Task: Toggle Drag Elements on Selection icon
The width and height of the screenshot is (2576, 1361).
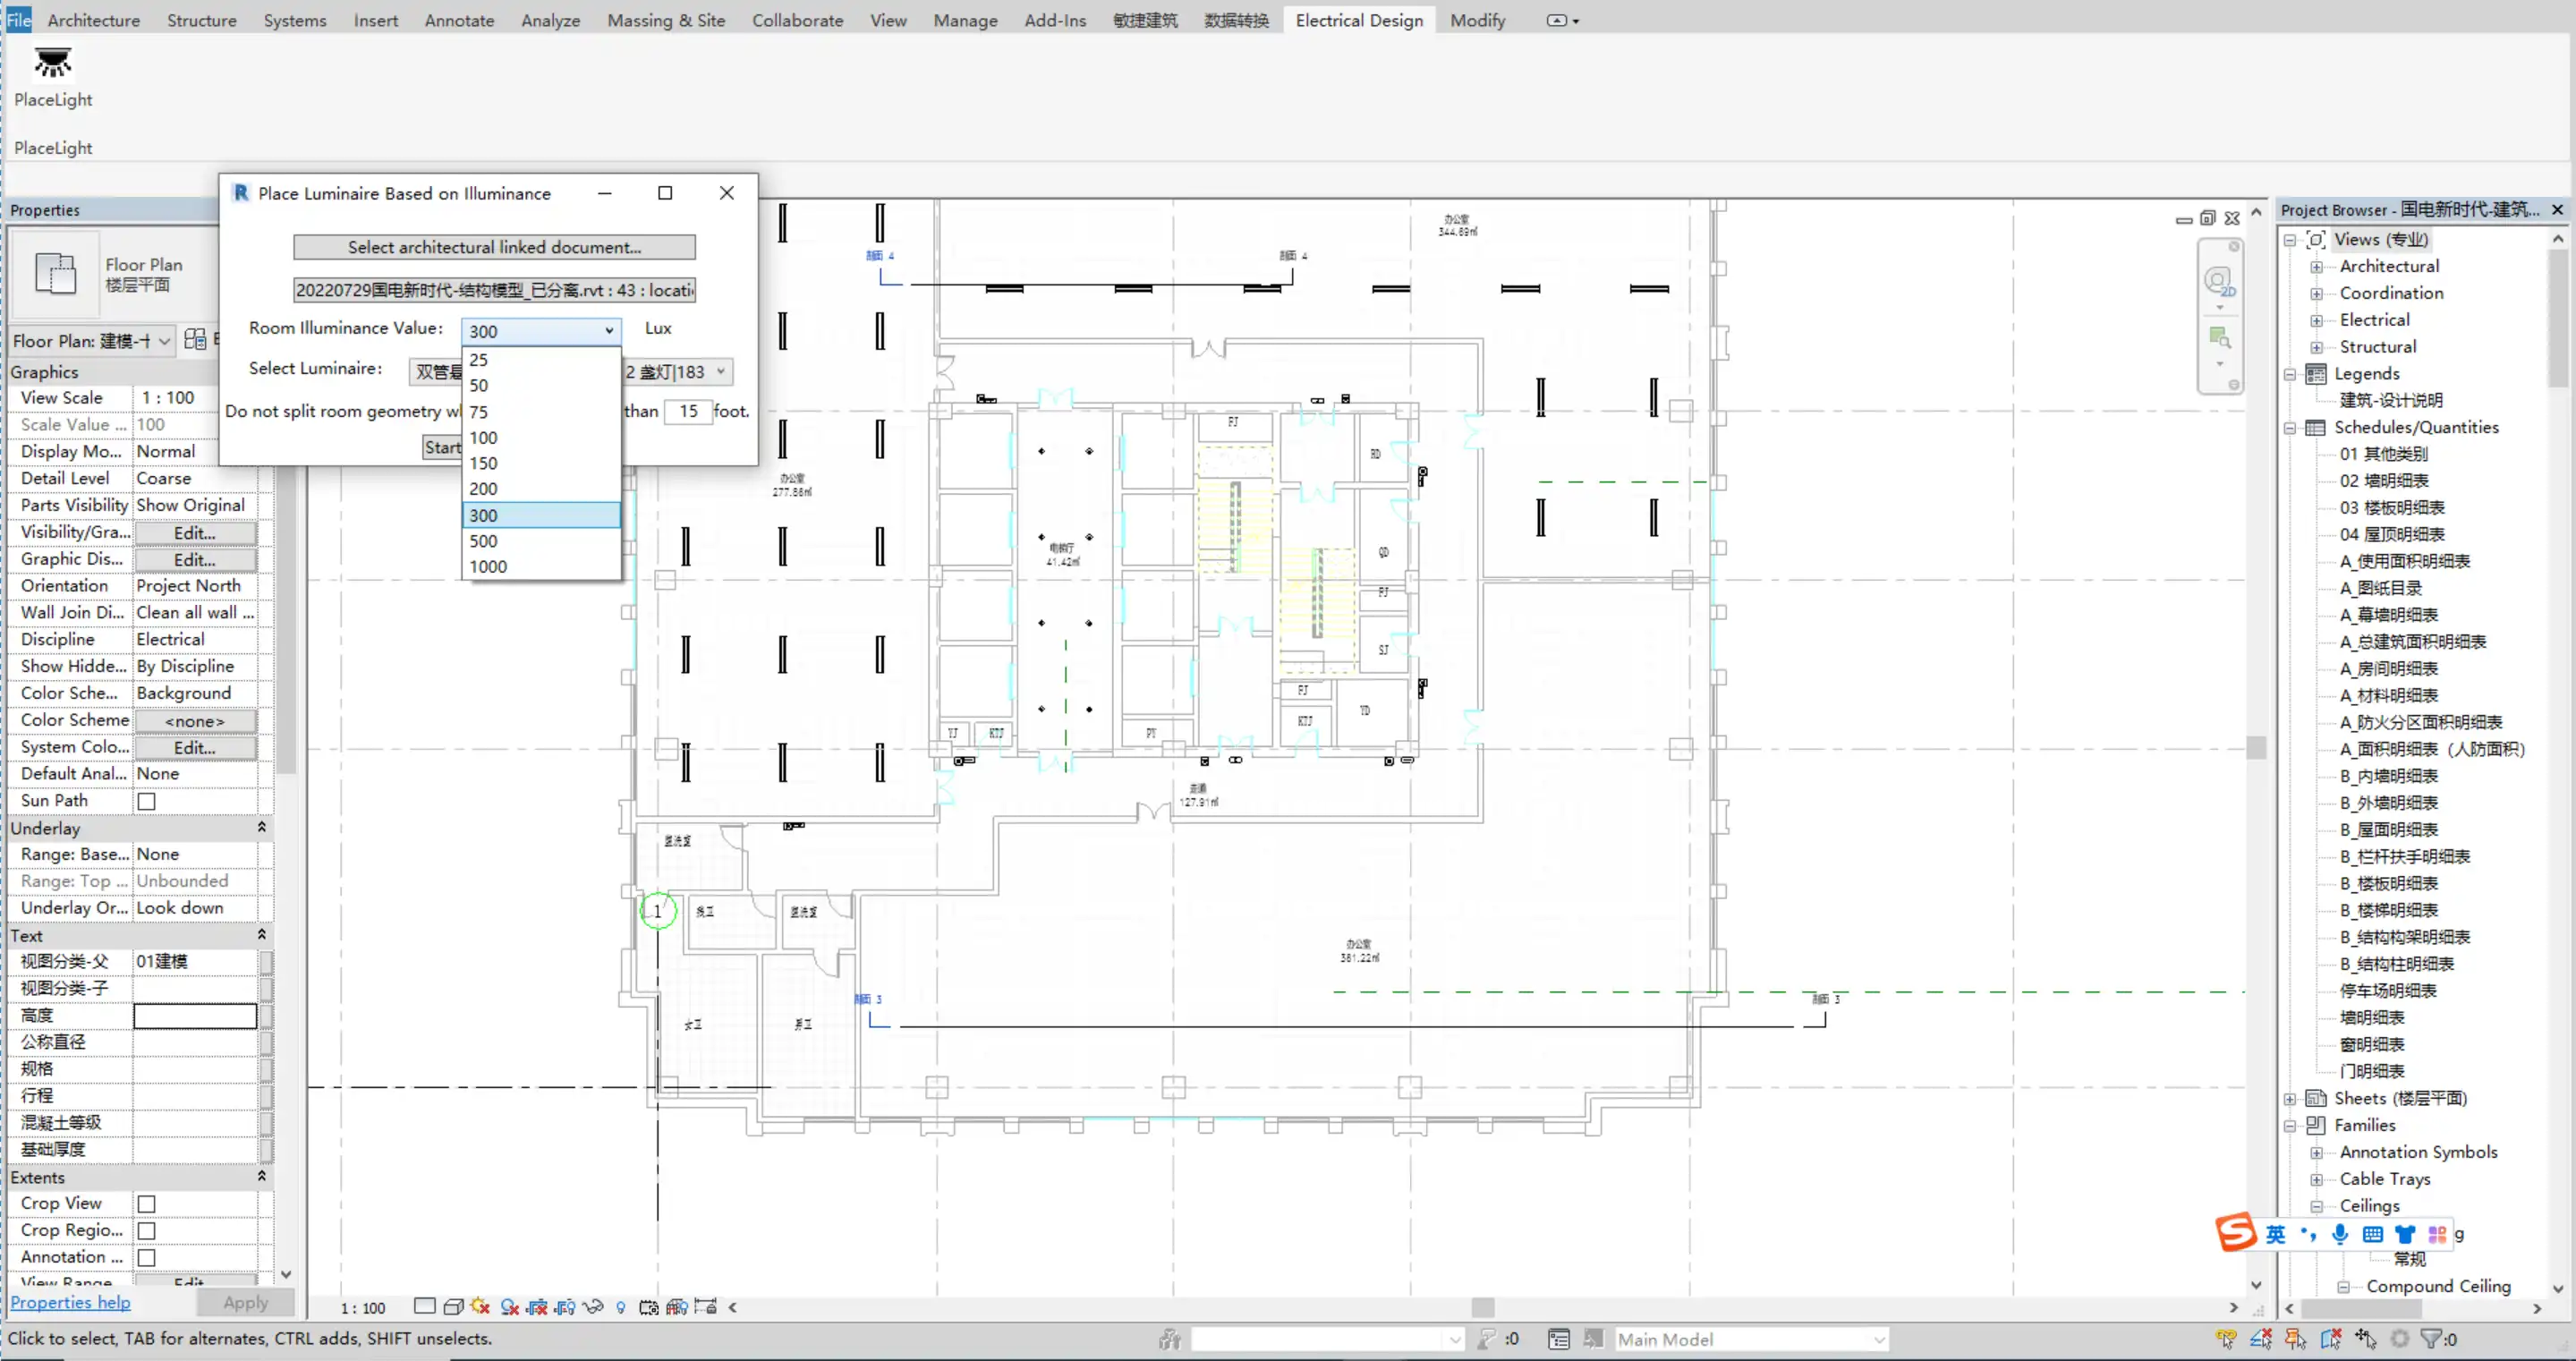Action: (x=2366, y=1339)
